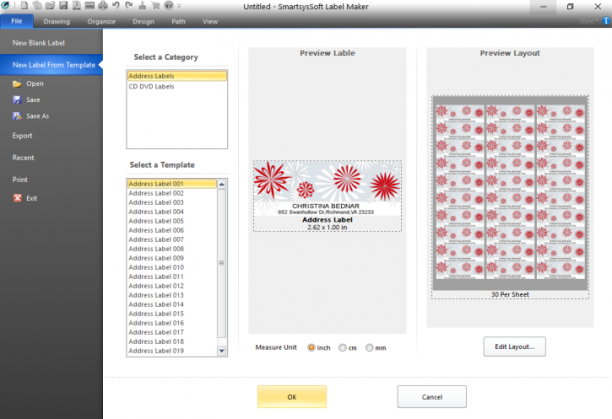Undo the last action
Viewport: 612px width, 419px height.
[116, 5]
